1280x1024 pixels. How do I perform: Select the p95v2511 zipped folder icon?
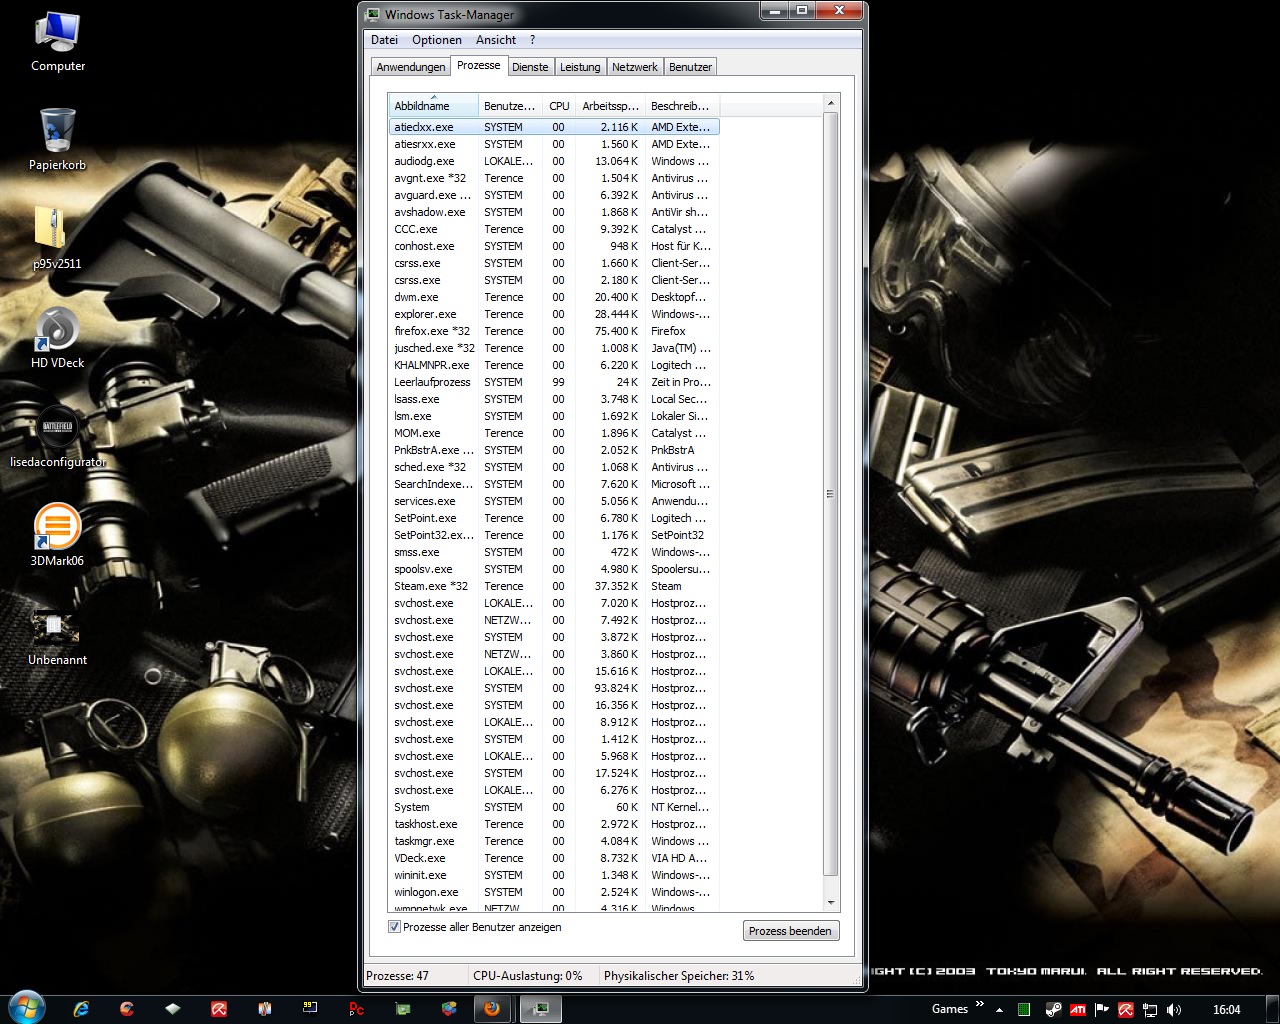coord(57,238)
